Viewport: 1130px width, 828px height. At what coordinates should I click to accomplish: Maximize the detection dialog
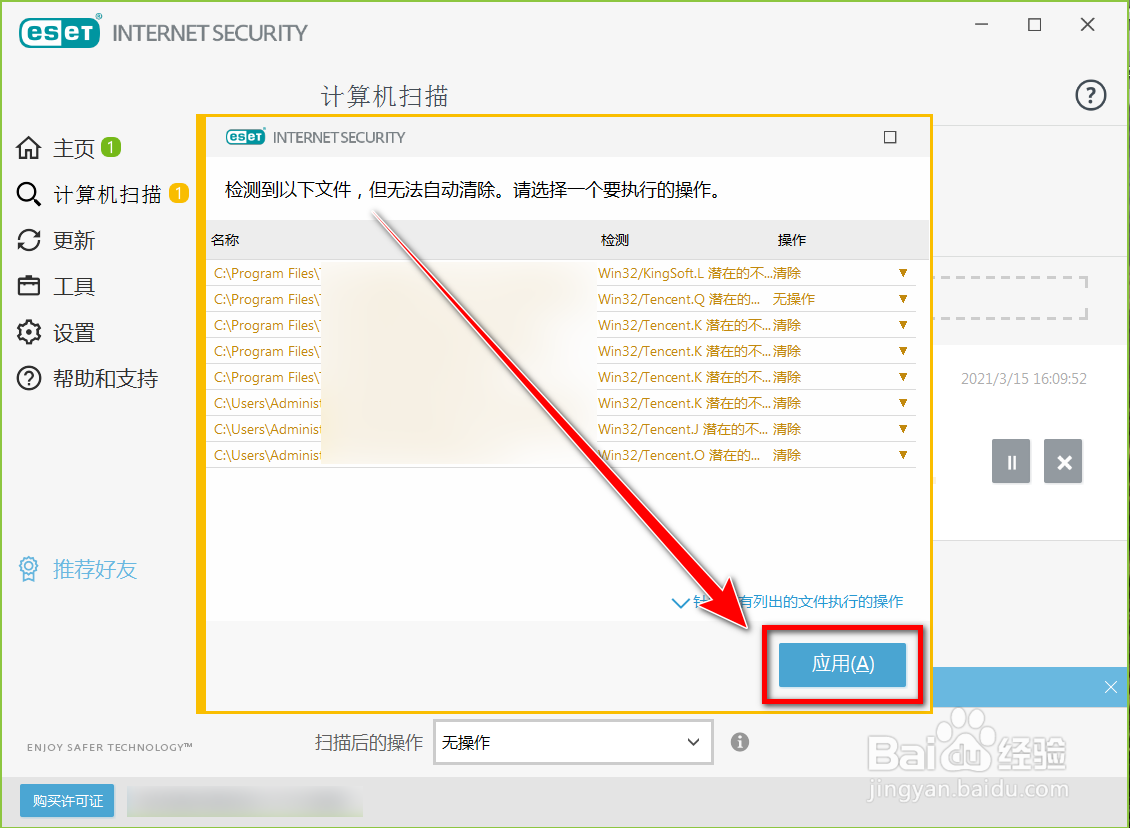pyautogui.click(x=890, y=137)
